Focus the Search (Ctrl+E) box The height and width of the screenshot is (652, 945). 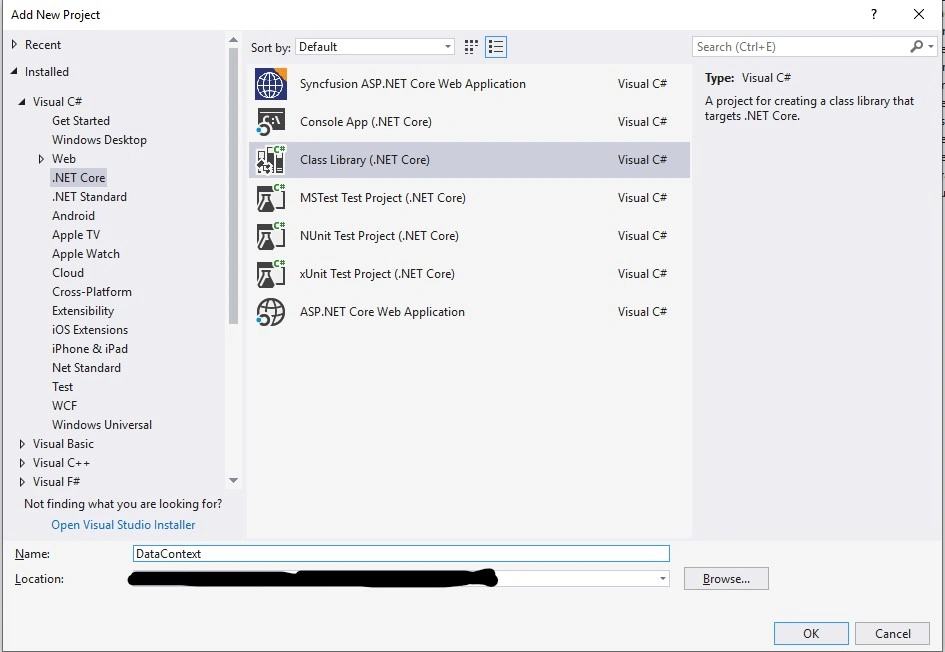click(x=802, y=46)
